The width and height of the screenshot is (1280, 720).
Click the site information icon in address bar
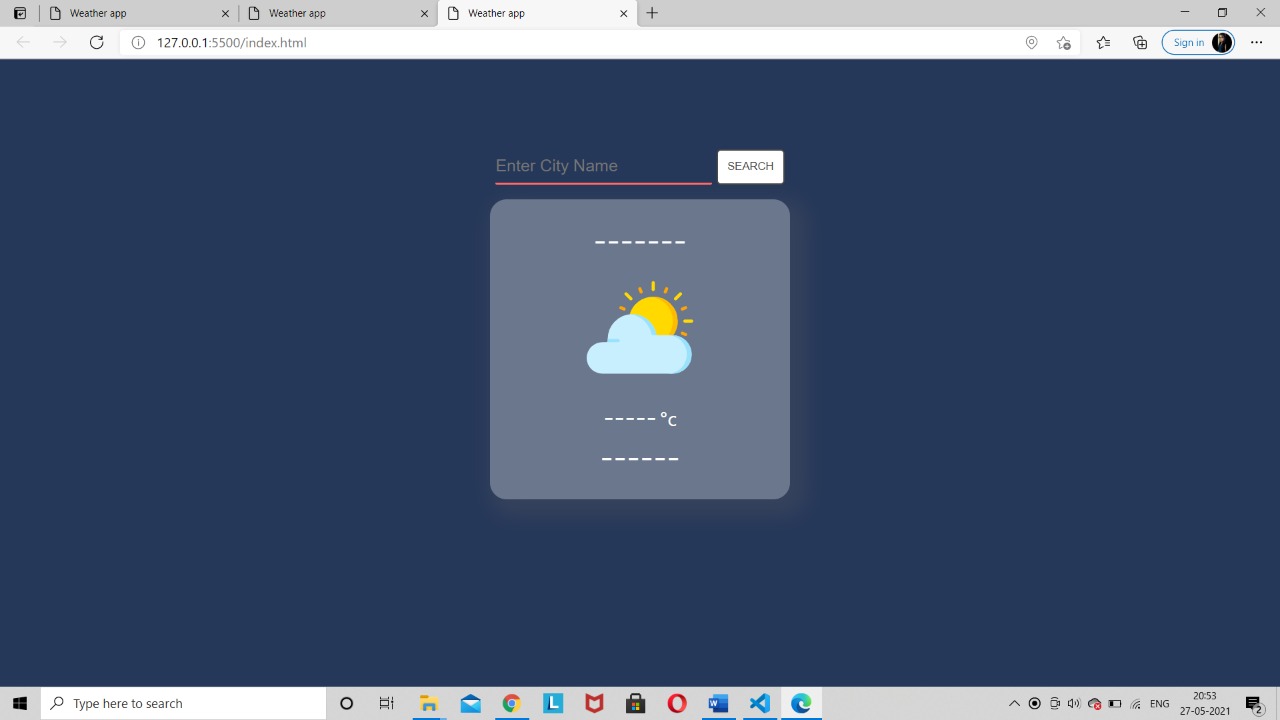[137, 42]
